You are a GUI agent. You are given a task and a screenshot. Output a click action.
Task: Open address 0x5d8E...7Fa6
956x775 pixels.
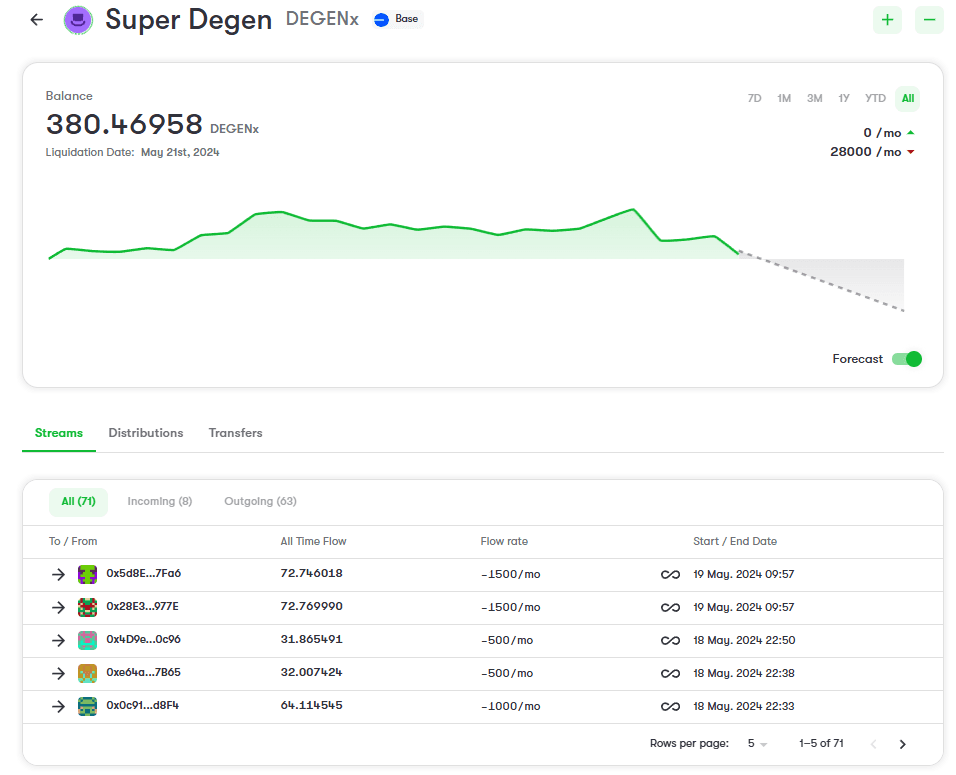143,574
